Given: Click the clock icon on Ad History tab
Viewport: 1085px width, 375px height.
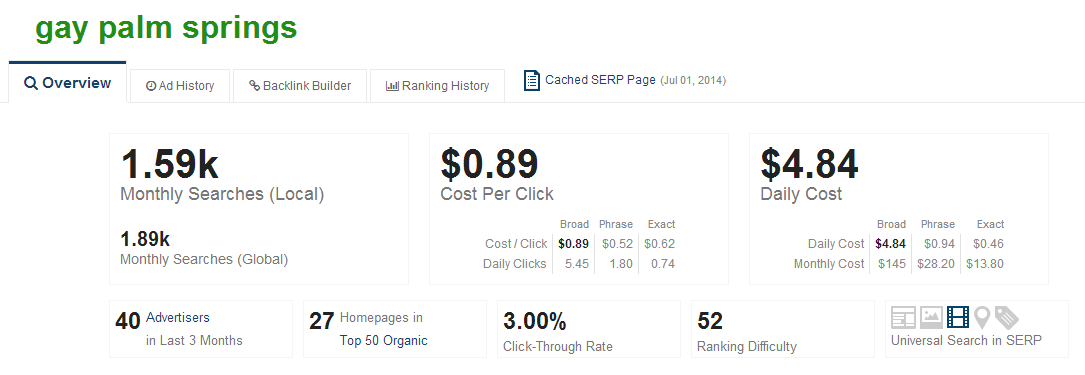Looking at the screenshot, I should 151,86.
